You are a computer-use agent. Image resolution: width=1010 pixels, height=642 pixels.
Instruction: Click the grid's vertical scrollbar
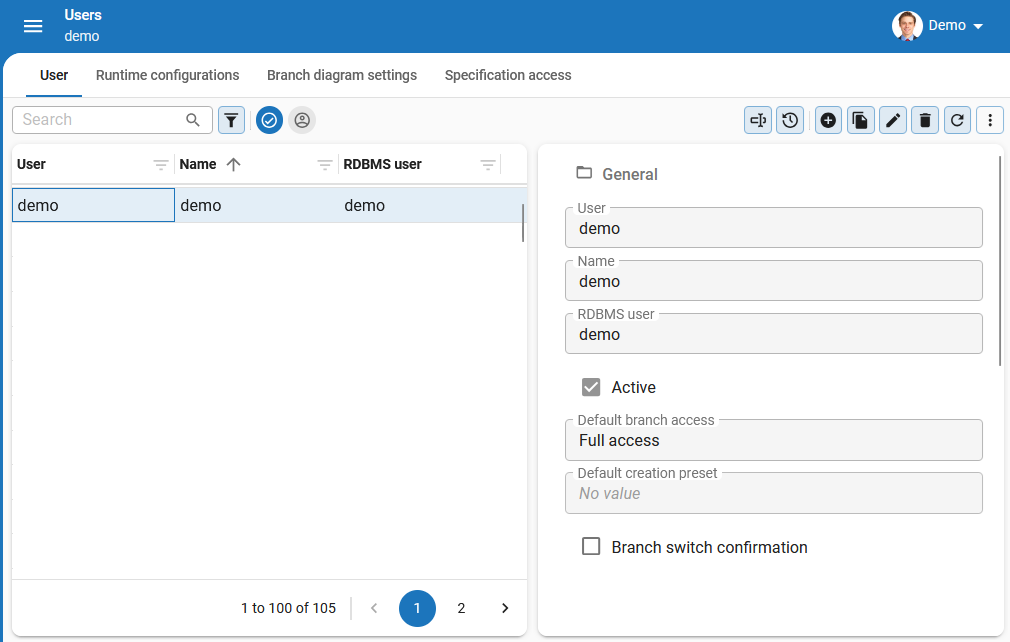point(523,223)
